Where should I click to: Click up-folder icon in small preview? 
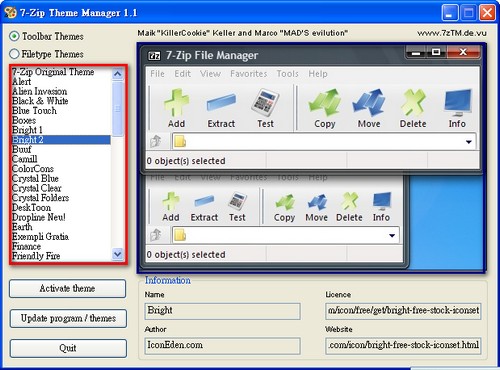point(155,235)
